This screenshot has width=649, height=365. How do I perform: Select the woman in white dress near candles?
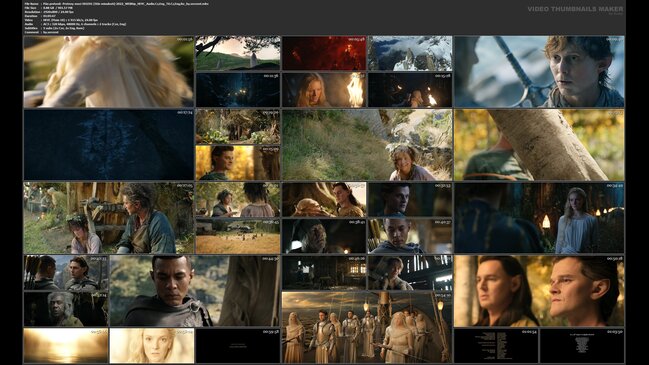point(539,218)
